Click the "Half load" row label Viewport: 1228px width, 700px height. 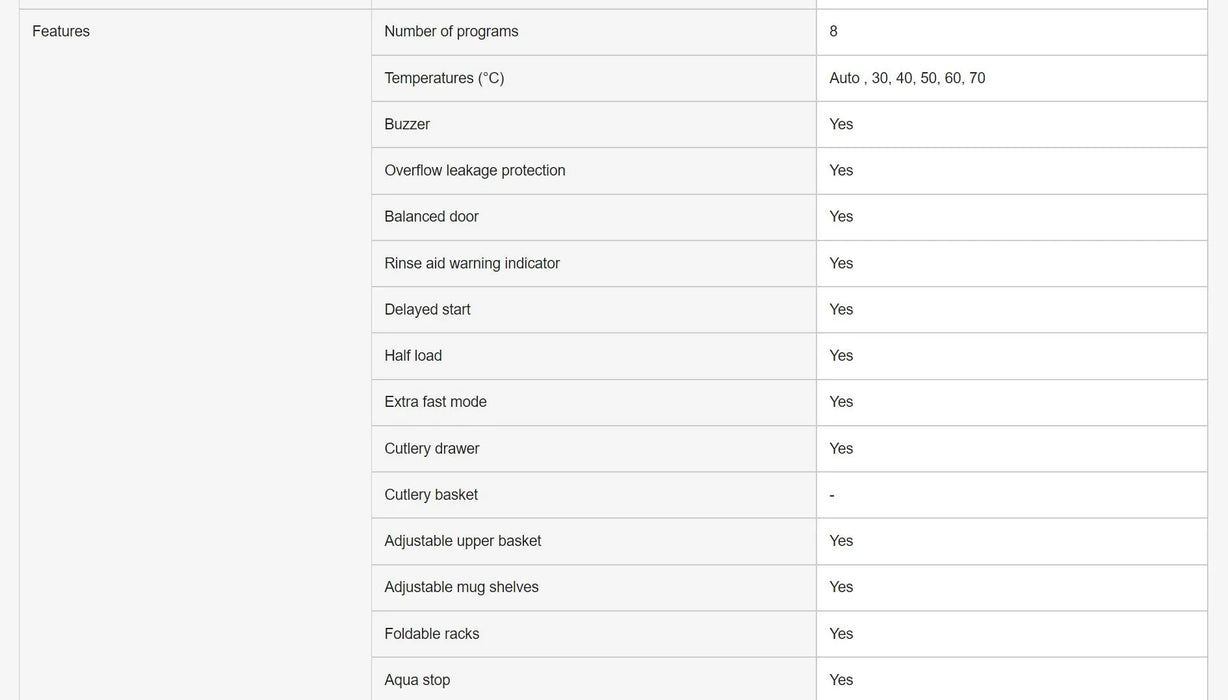coord(413,356)
